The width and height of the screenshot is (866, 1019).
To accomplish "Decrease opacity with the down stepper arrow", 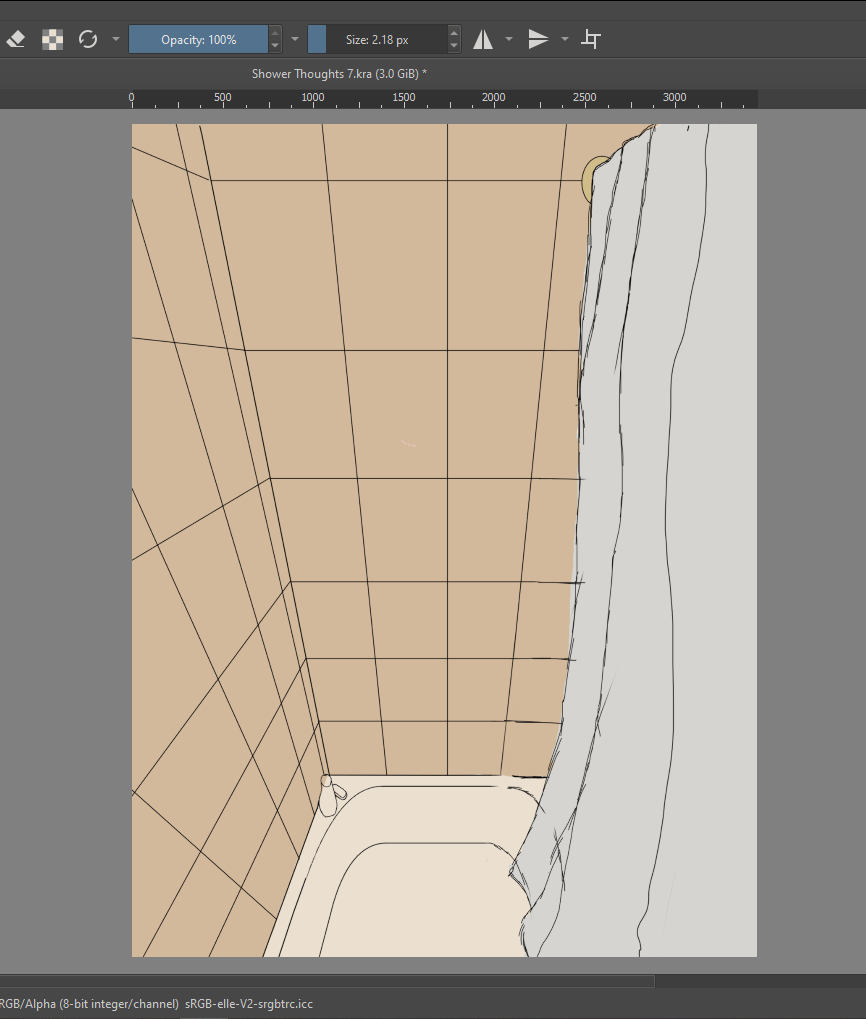I will [275, 46].
